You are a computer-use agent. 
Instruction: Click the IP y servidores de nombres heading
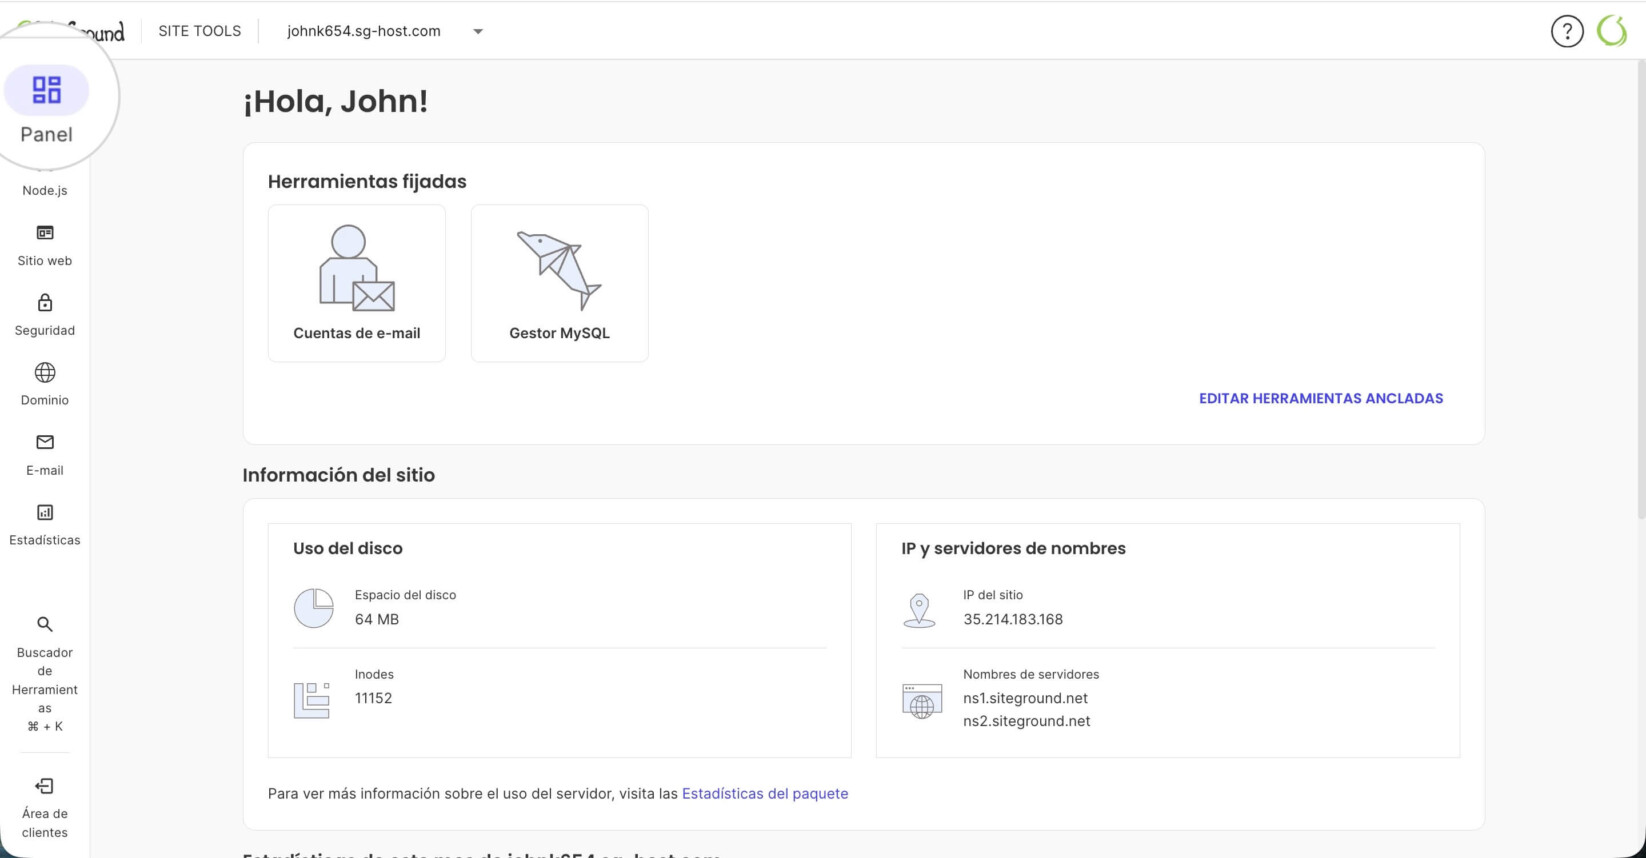tap(1013, 548)
